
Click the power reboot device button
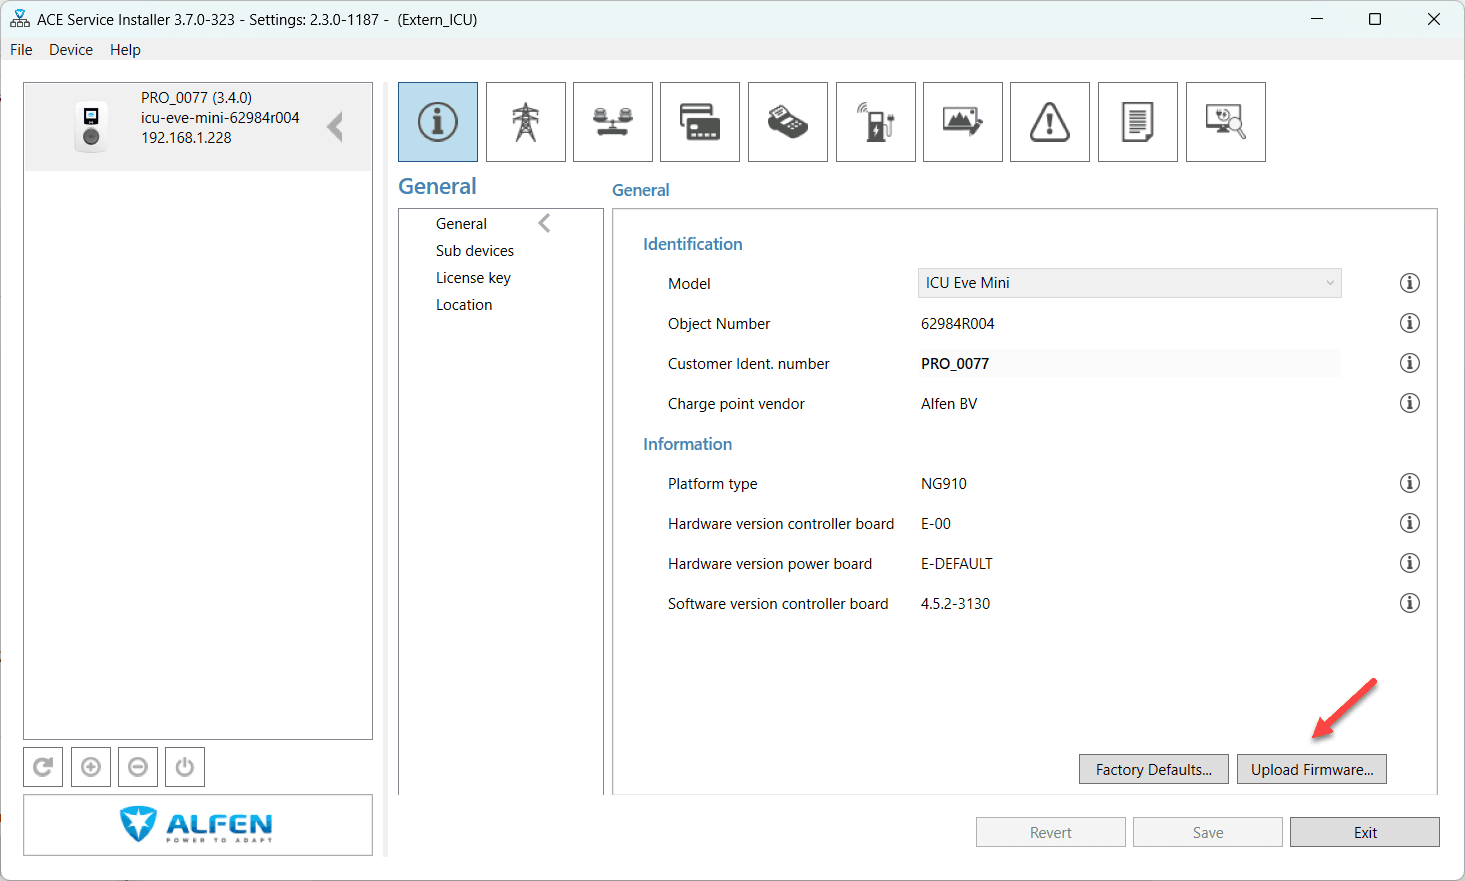coord(185,767)
